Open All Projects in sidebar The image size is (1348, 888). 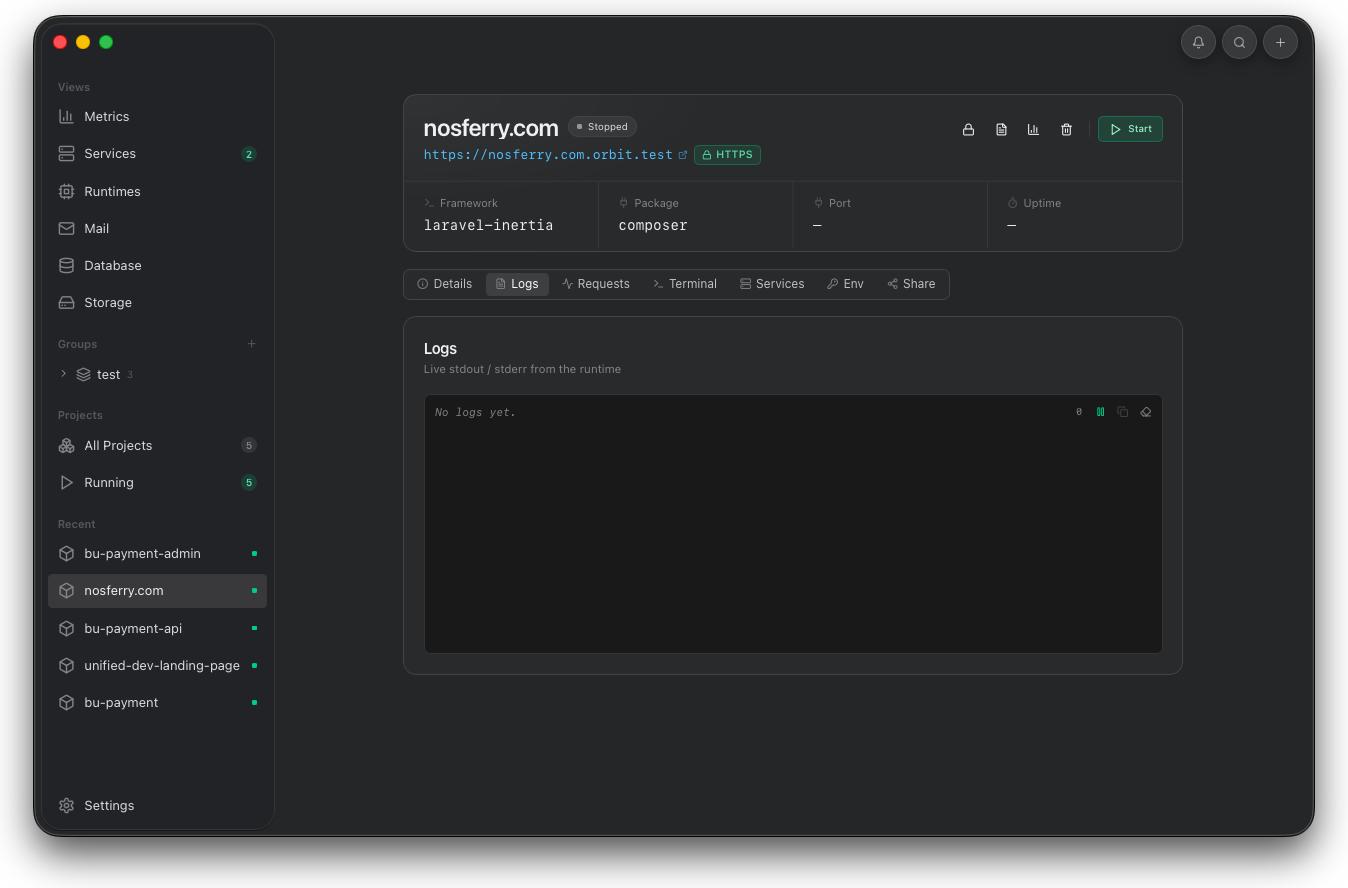(157, 445)
